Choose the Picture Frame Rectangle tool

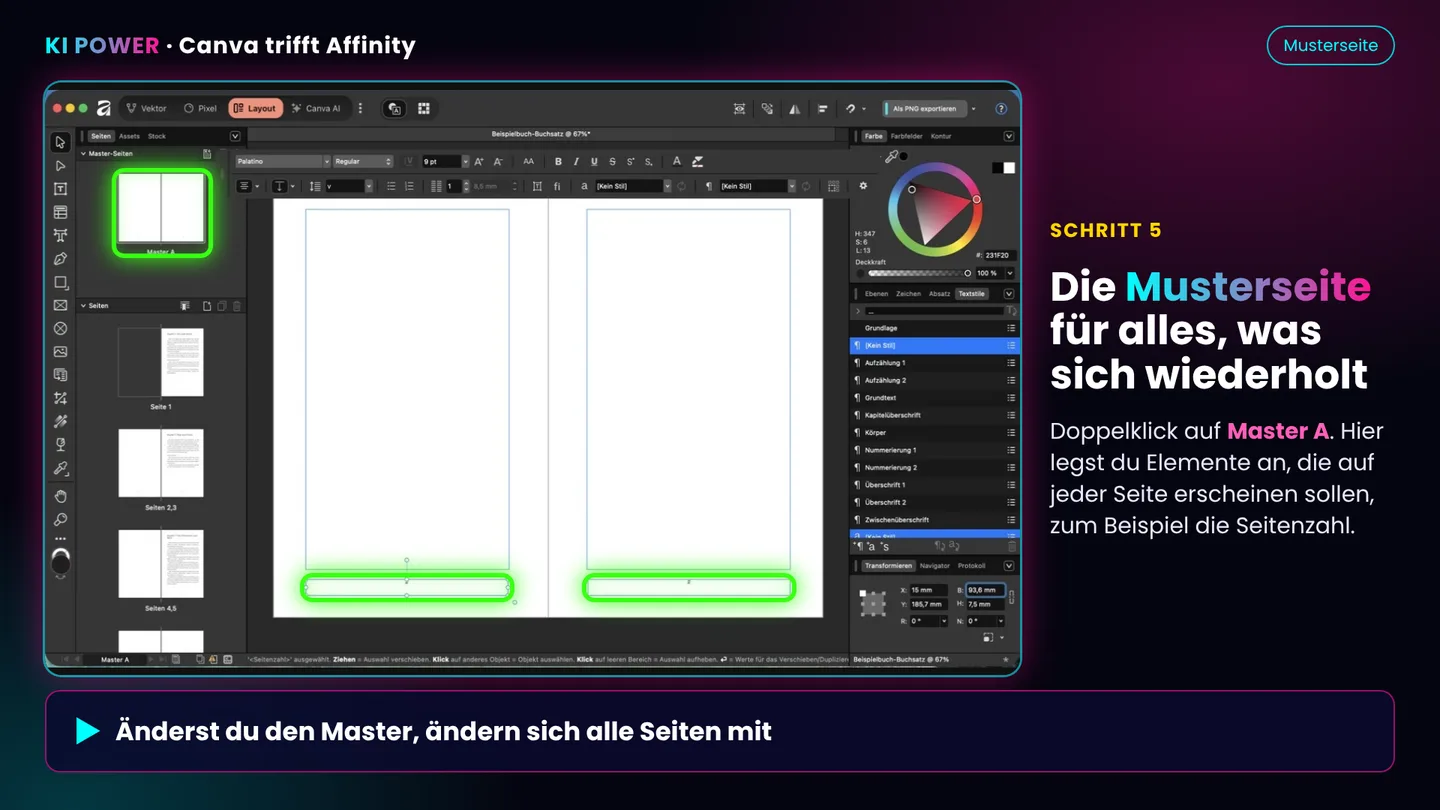pos(60,305)
